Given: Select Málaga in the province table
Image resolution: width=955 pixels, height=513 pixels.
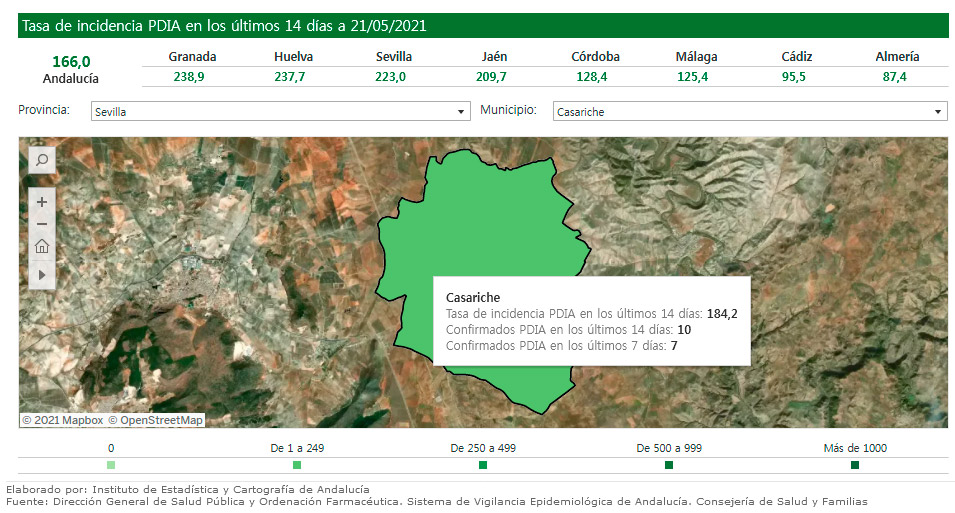Looking at the screenshot, I should pyautogui.click(x=696, y=57).
